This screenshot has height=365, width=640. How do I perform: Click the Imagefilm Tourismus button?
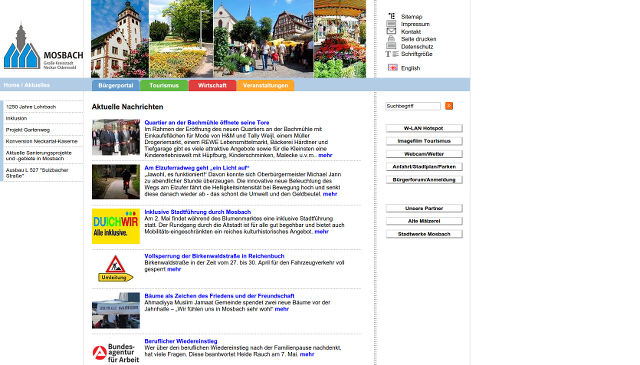[424, 141]
